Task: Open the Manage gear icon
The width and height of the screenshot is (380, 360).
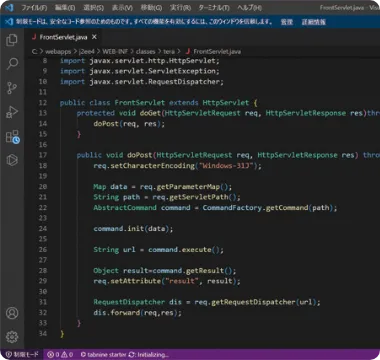Action: pyautogui.click(x=12, y=337)
